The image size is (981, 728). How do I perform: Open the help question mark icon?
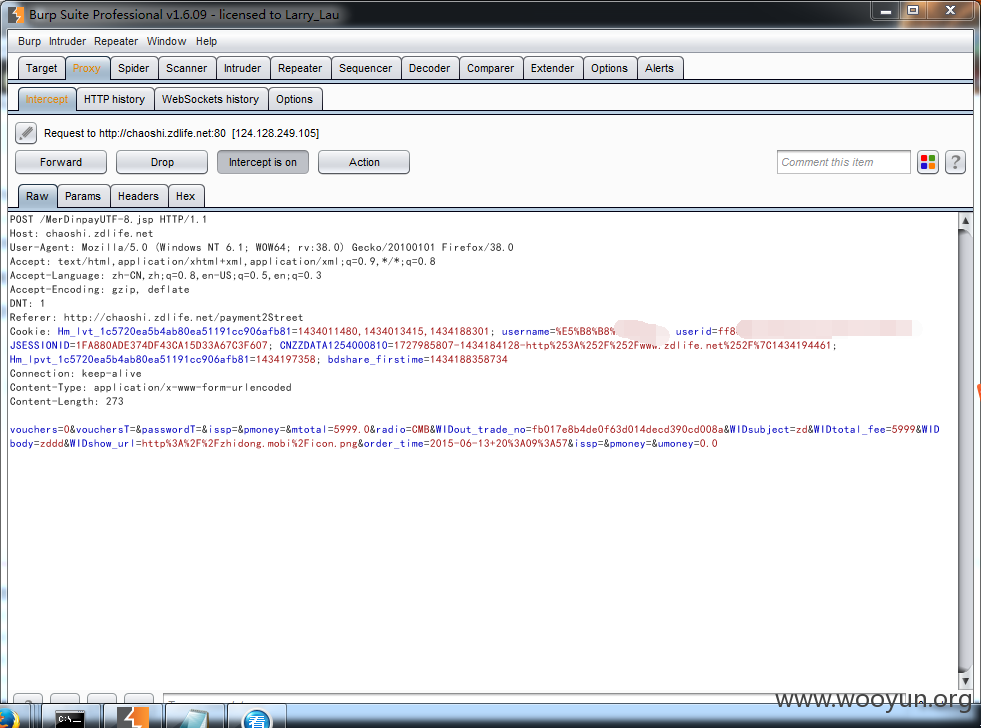click(955, 163)
